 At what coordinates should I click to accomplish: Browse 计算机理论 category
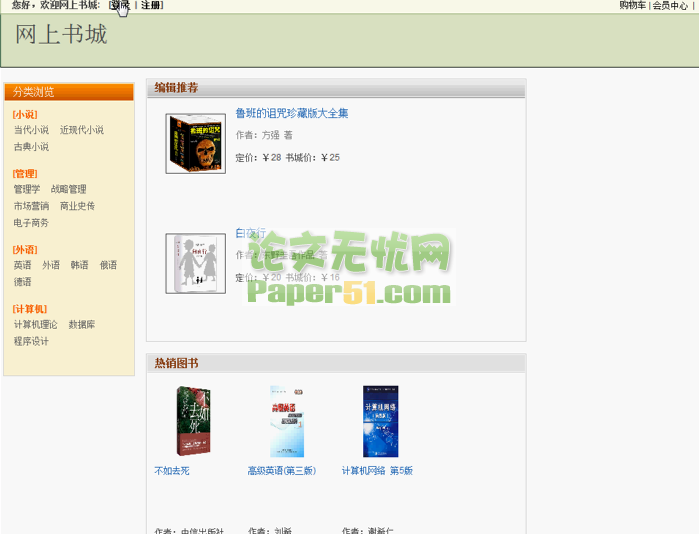coord(36,325)
